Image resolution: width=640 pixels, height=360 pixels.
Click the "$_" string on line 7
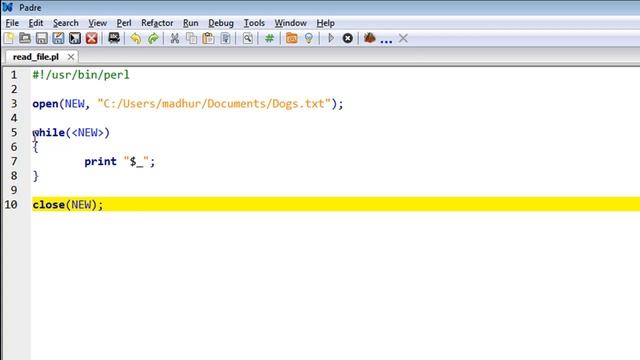coord(136,162)
